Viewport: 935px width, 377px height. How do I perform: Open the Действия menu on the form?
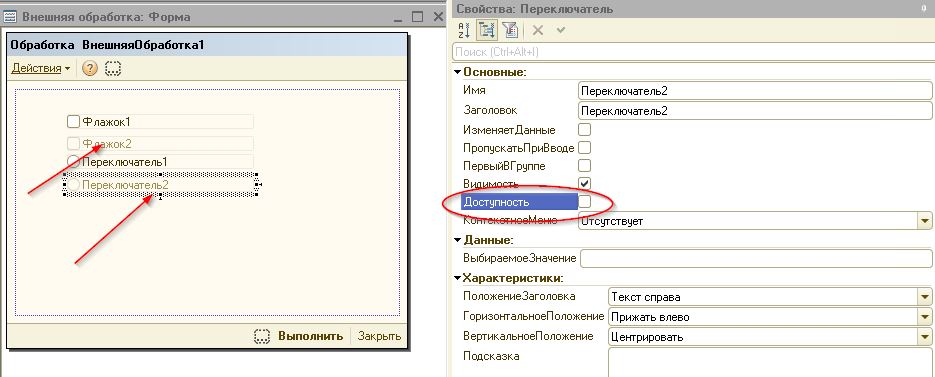point(41,69)
